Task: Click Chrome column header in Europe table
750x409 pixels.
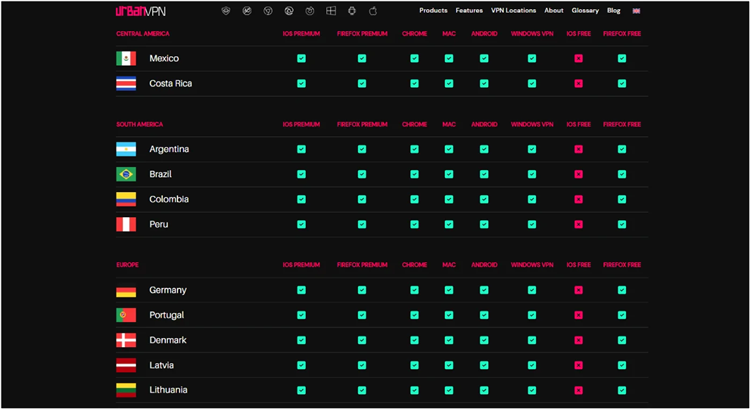Action: coord(414,265)
